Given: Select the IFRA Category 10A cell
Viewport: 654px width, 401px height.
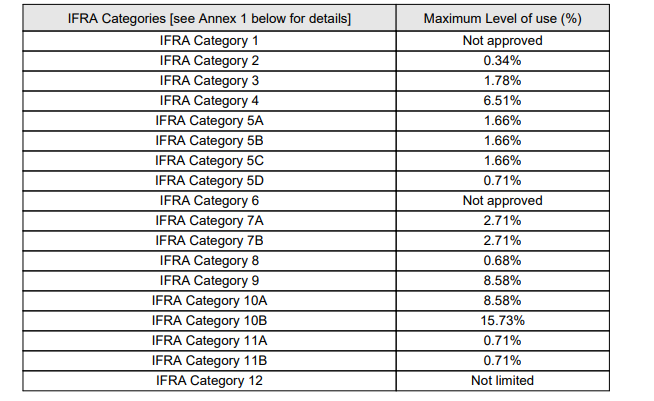Looking at the screenshot, I should coord(208,300).
